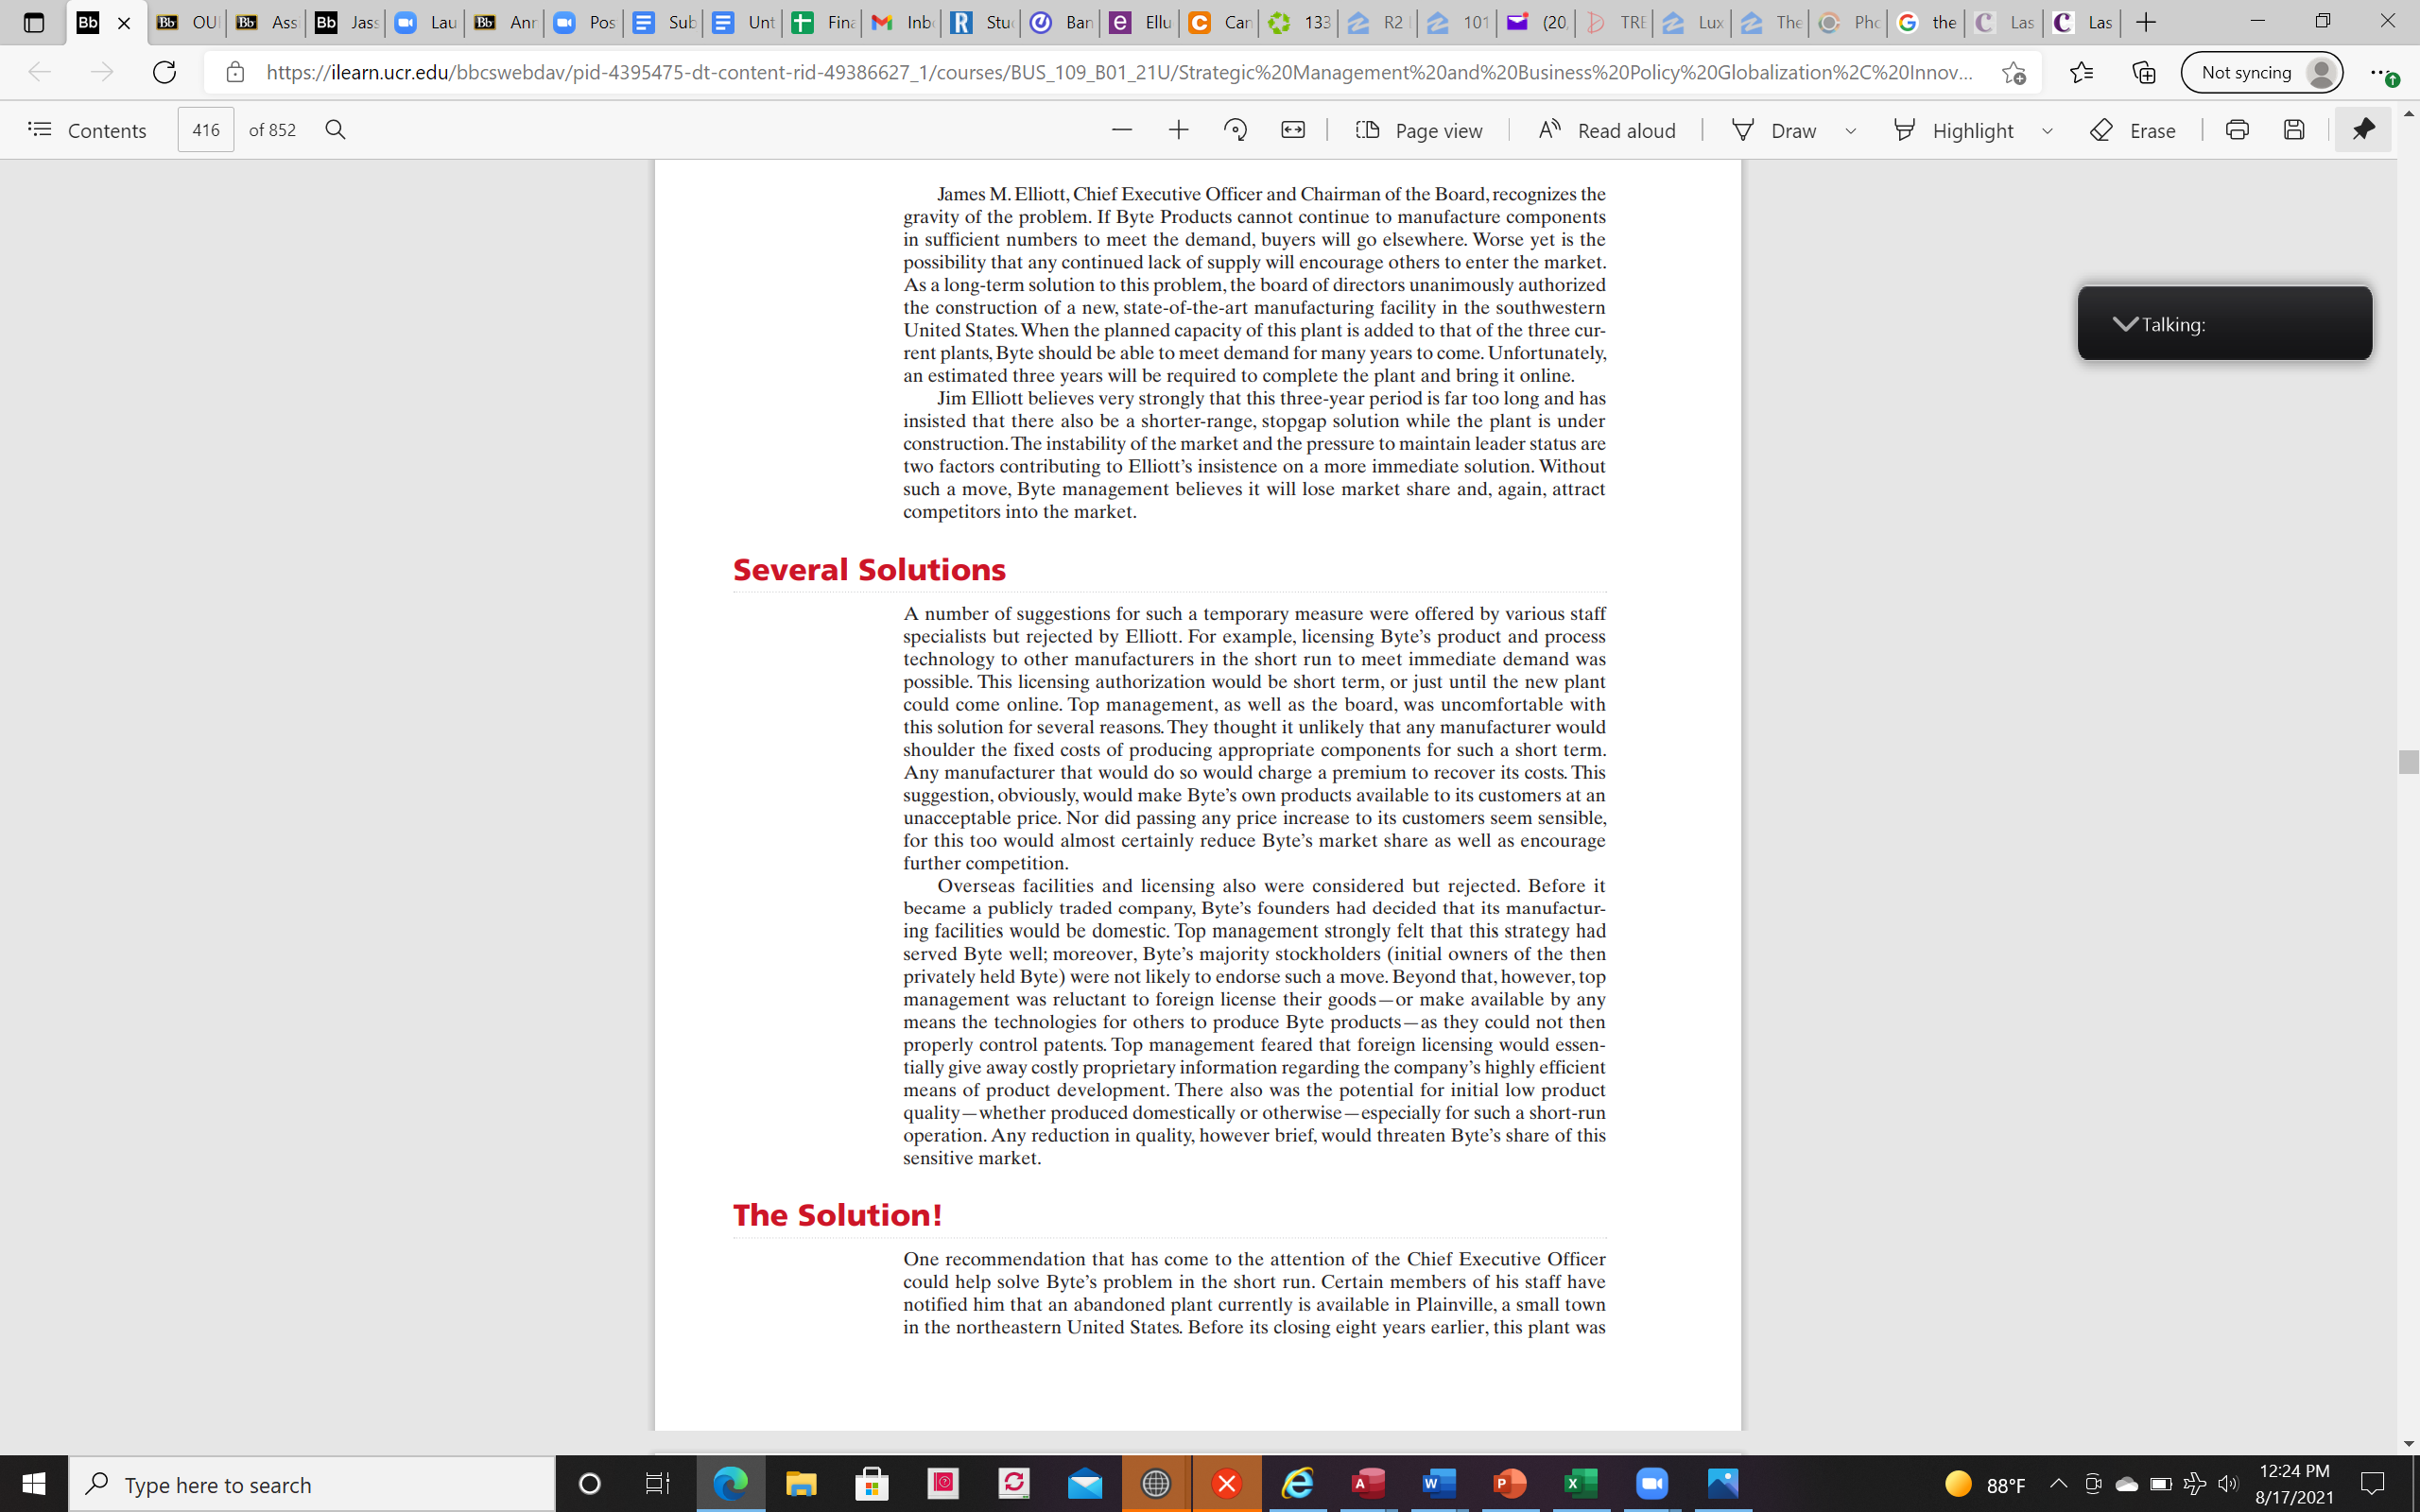Open Task View
This screenshot has width=2420, height=1512.
(x=657, y=1484)
